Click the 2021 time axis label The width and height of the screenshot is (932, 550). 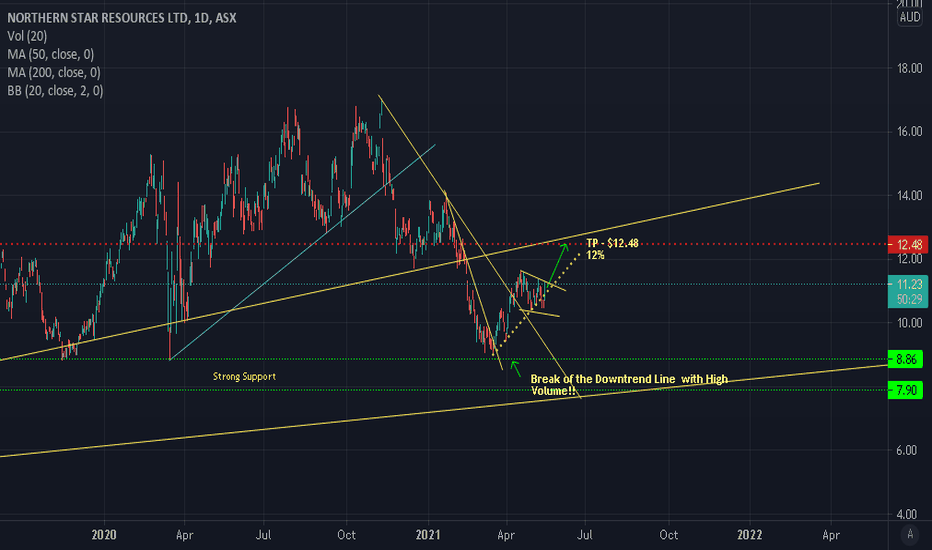coord(428,535)
